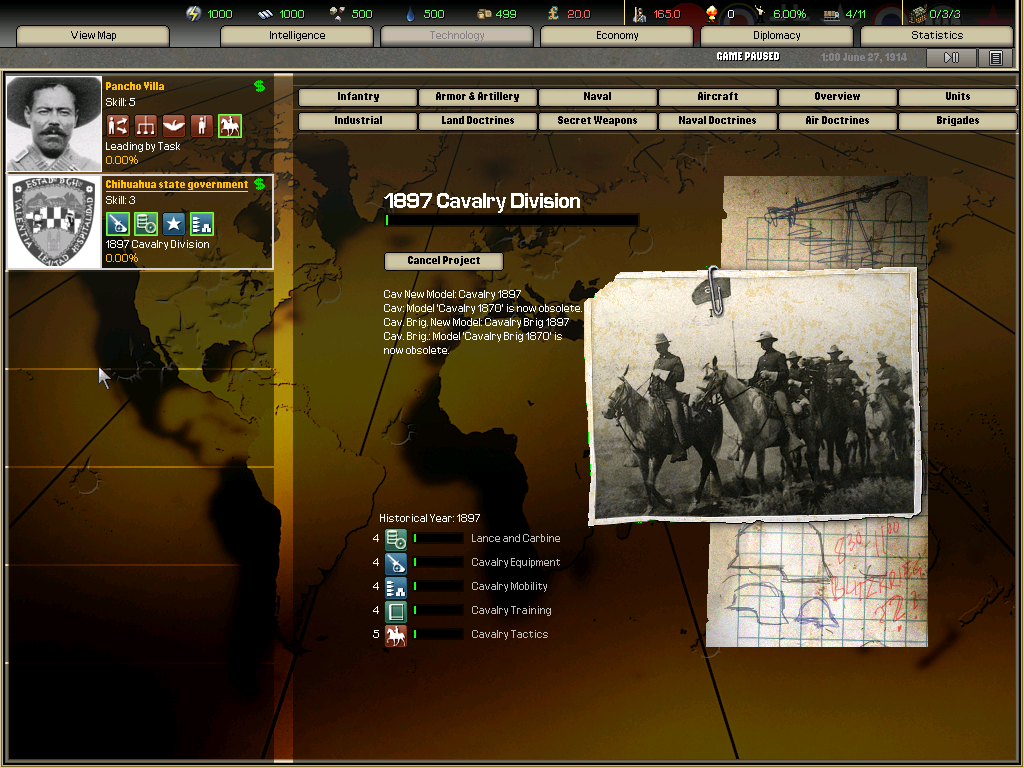The width and height of the screenshot is (1024, 768).
Task: Open the Diplomacy tab
Action: tap(777, 36)
